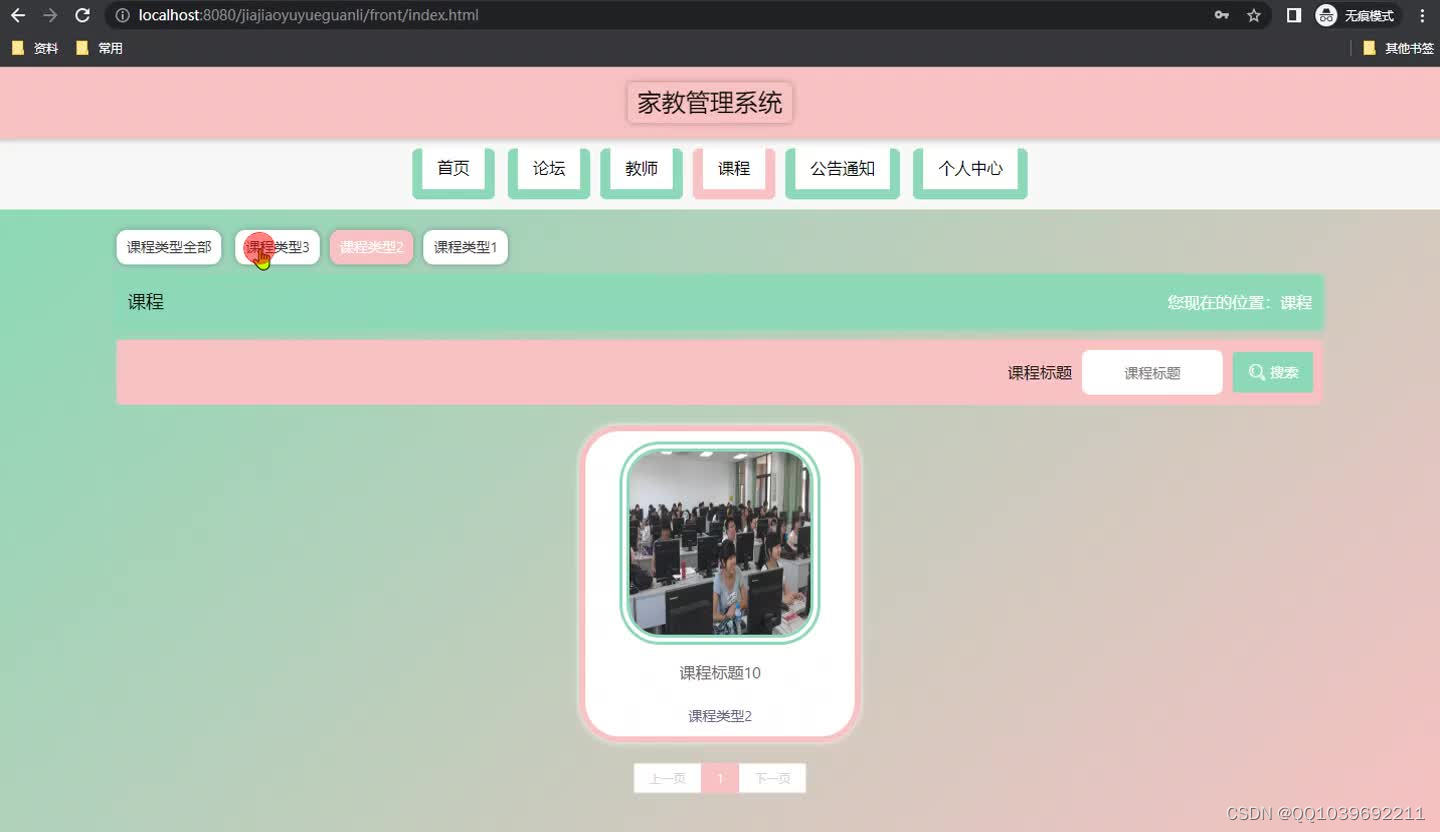
Task: Open the 资料 bookmarks folder
Action: point(35,47)
